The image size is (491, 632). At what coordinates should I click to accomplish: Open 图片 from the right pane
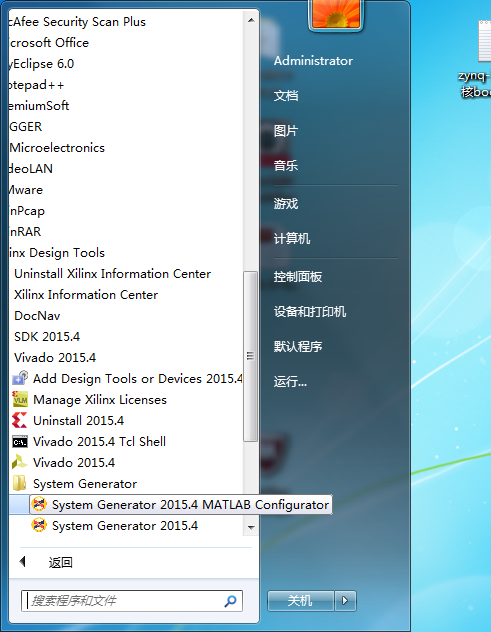pos(286,131)
